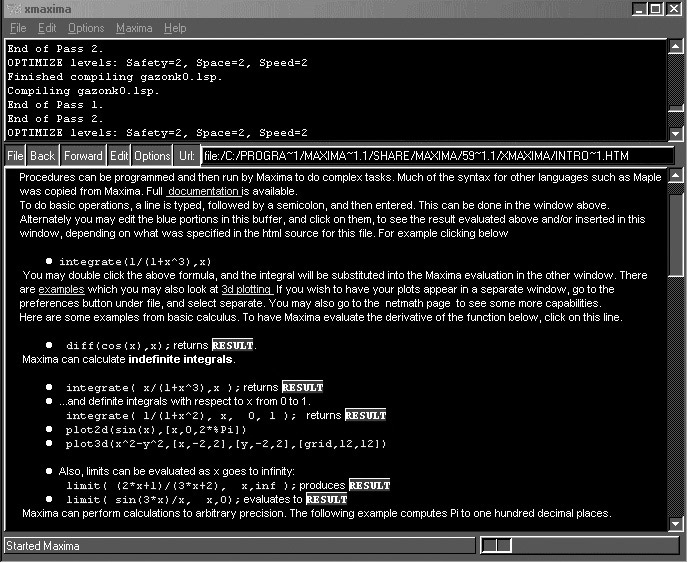Go Forward in the browser pane
This screenshot has width=688, height=563.
point(83,156)
